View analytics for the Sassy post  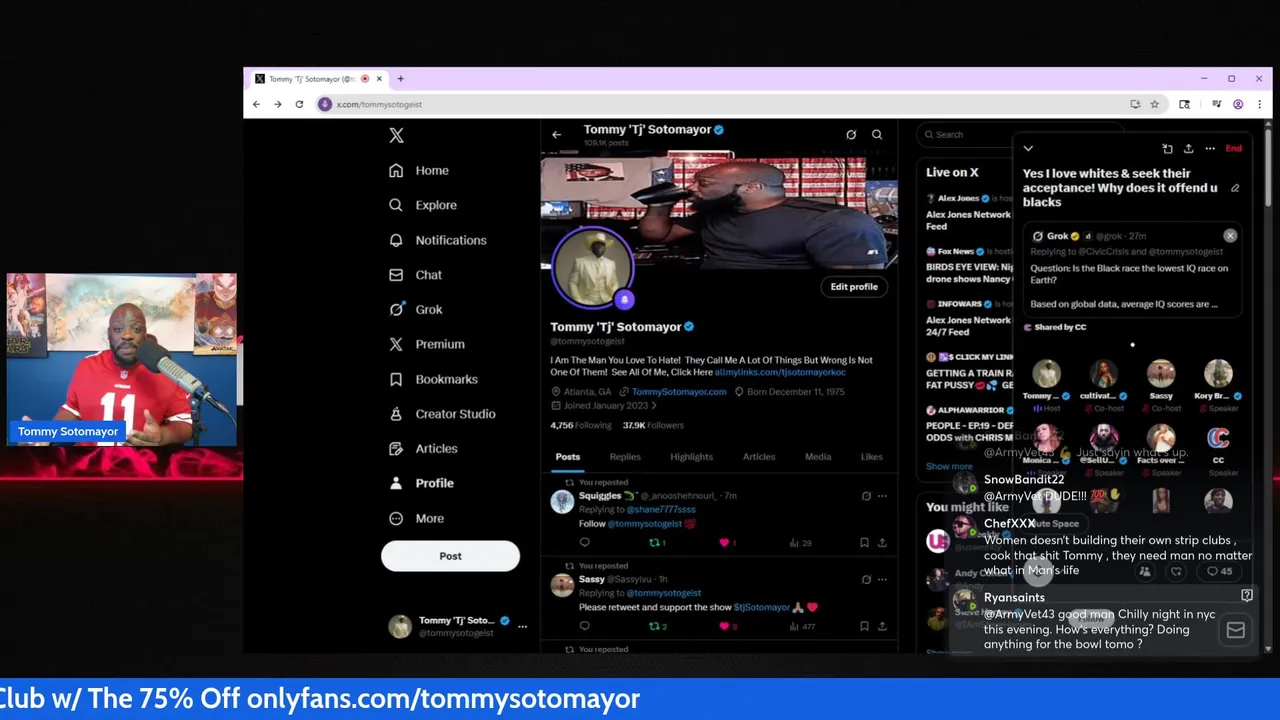point(801,627)
